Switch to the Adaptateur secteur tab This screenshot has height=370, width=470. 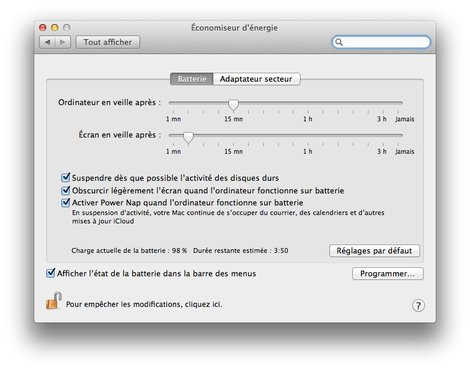(x=256, y=79)
